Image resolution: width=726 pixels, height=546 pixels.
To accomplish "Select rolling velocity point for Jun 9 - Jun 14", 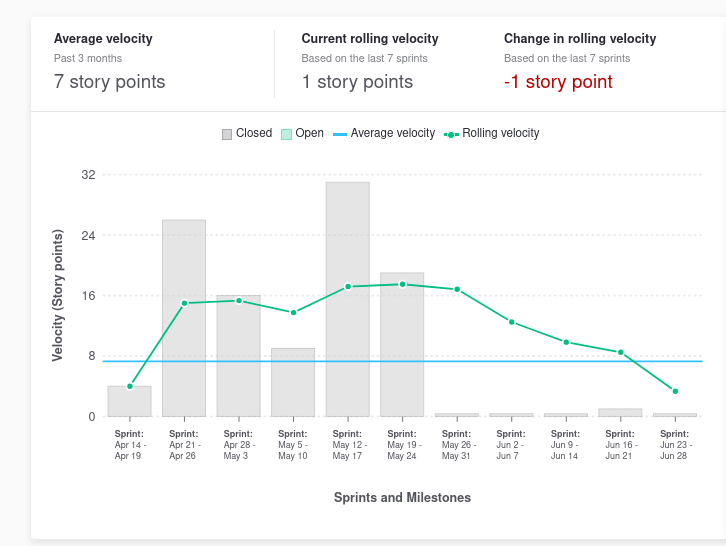I will pos(566,342).
